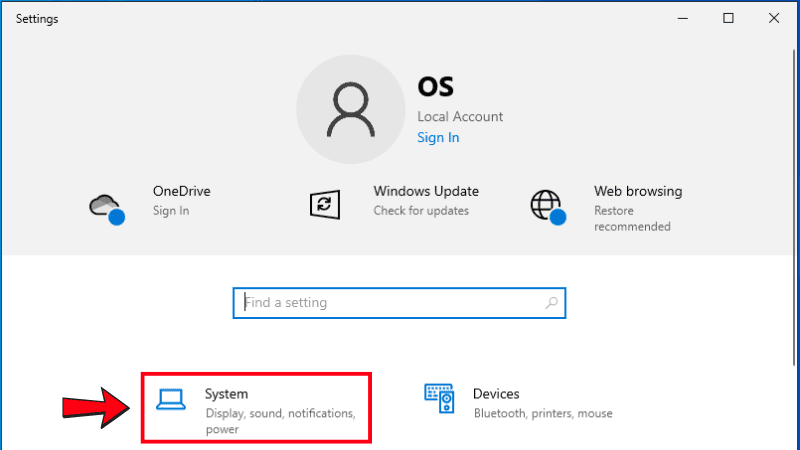Click the System laptop icon
The image size is (800, 450).
171,400
